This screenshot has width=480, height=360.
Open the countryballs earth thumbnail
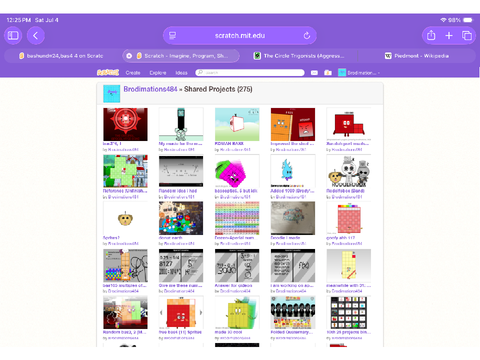[x=181, y=218]
